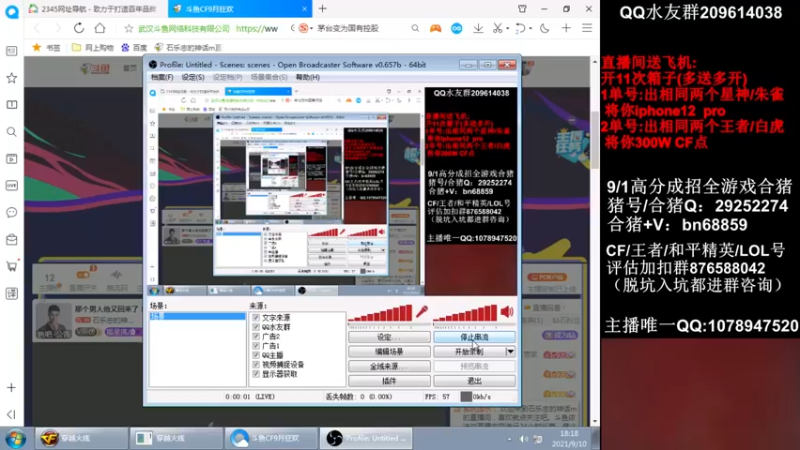
Task: Reload the browser page
Action: (x=79, y=29)
